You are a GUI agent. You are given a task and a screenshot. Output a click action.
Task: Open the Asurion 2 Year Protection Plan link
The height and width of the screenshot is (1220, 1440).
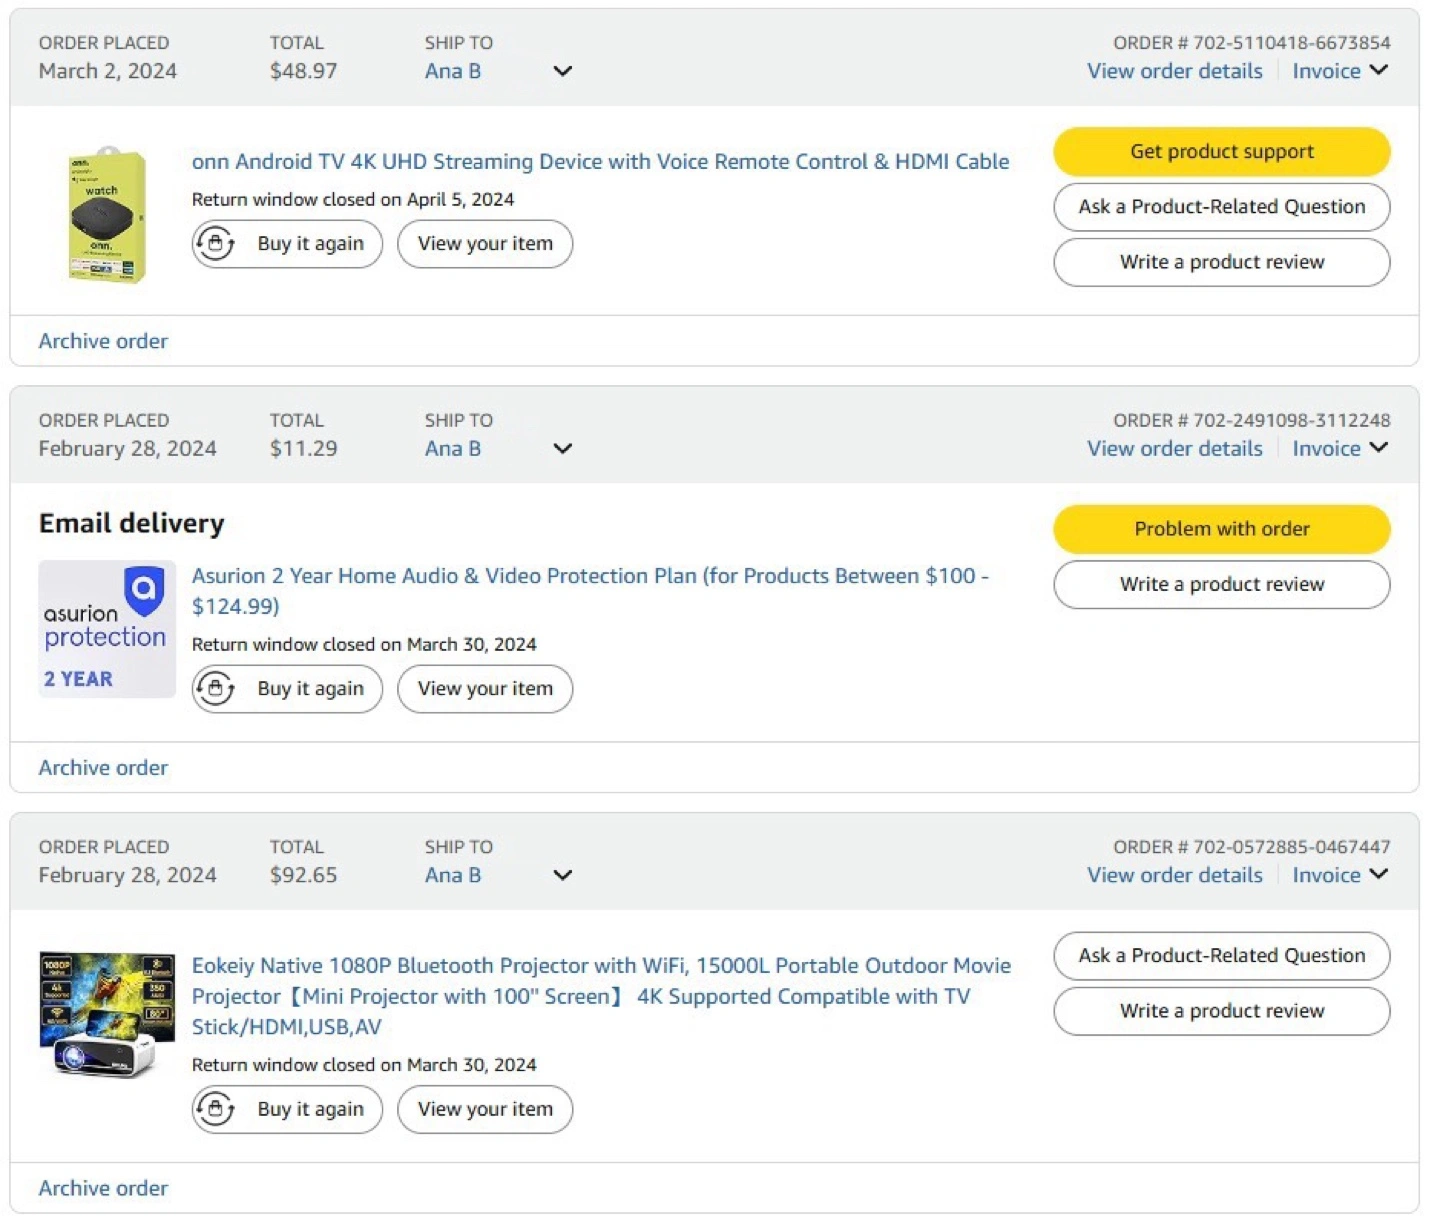pyautogui.click(x=589, y=577)
